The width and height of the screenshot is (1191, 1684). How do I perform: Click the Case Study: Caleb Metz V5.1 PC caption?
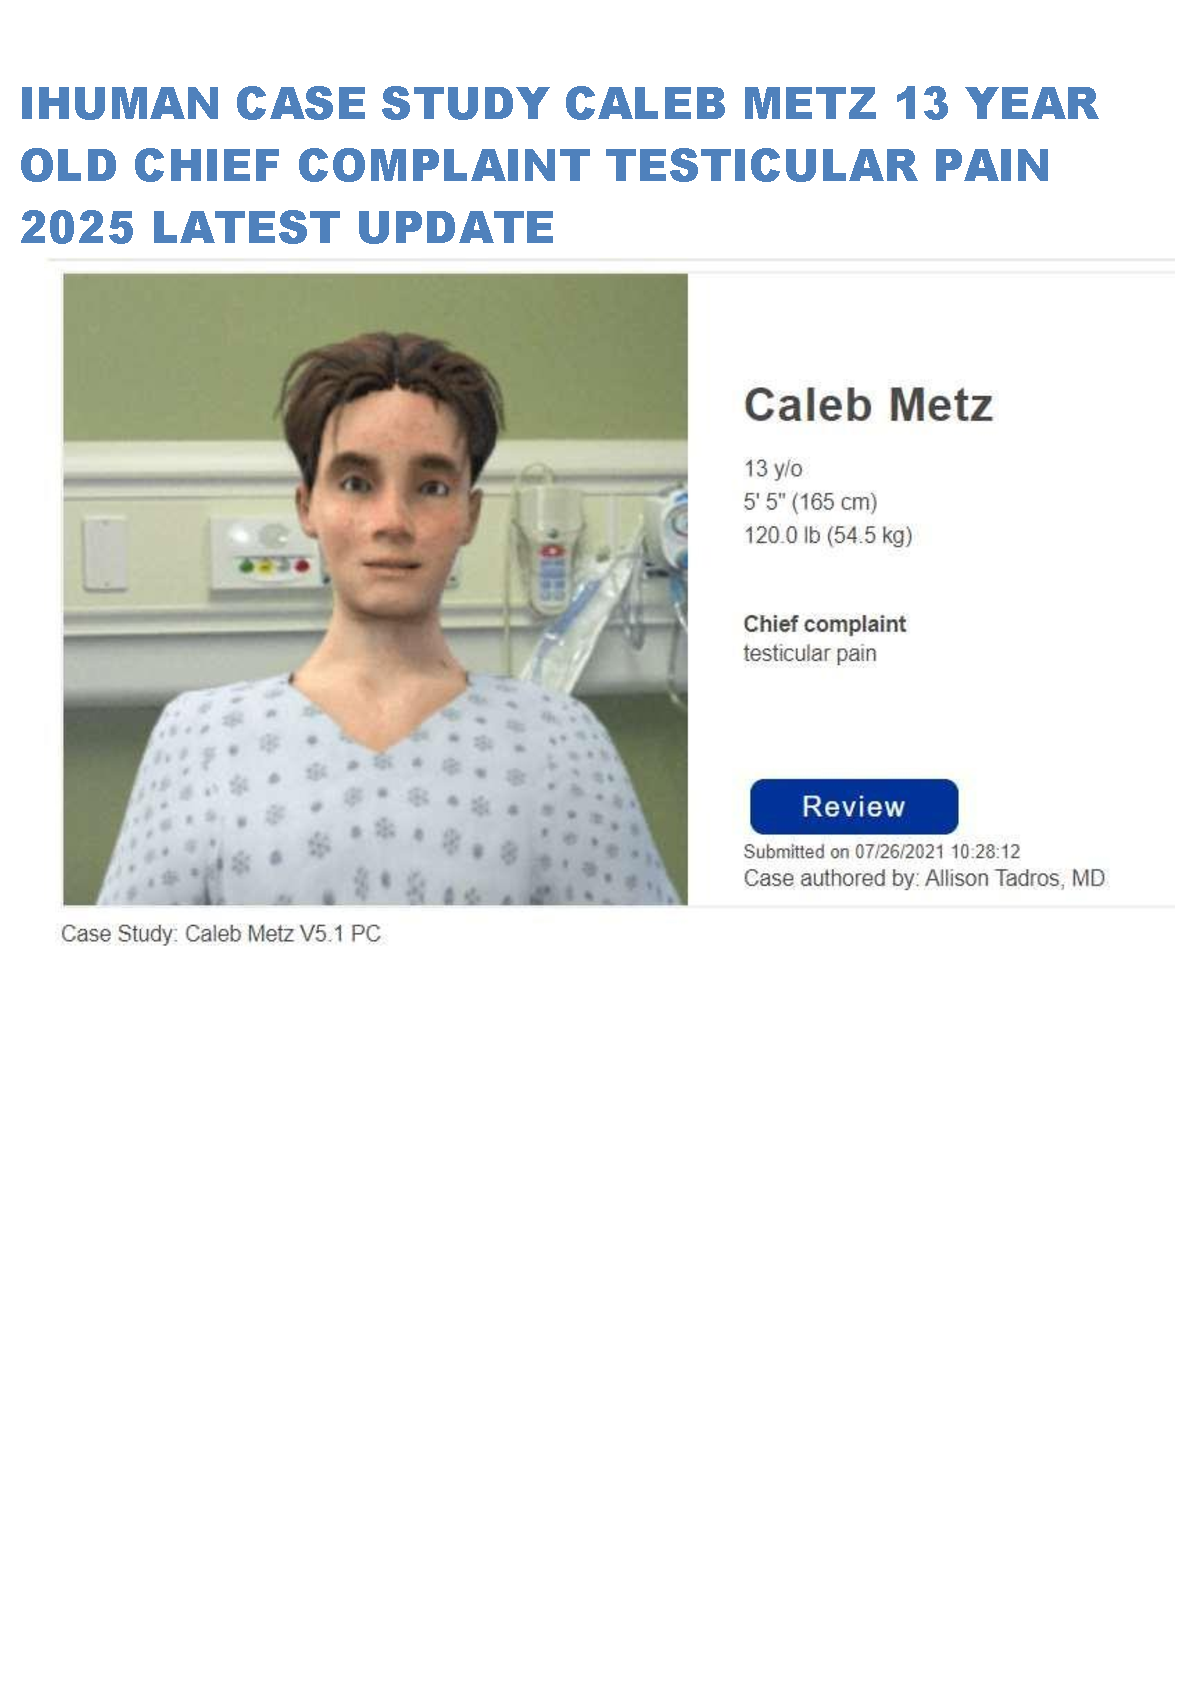(221, 933)
